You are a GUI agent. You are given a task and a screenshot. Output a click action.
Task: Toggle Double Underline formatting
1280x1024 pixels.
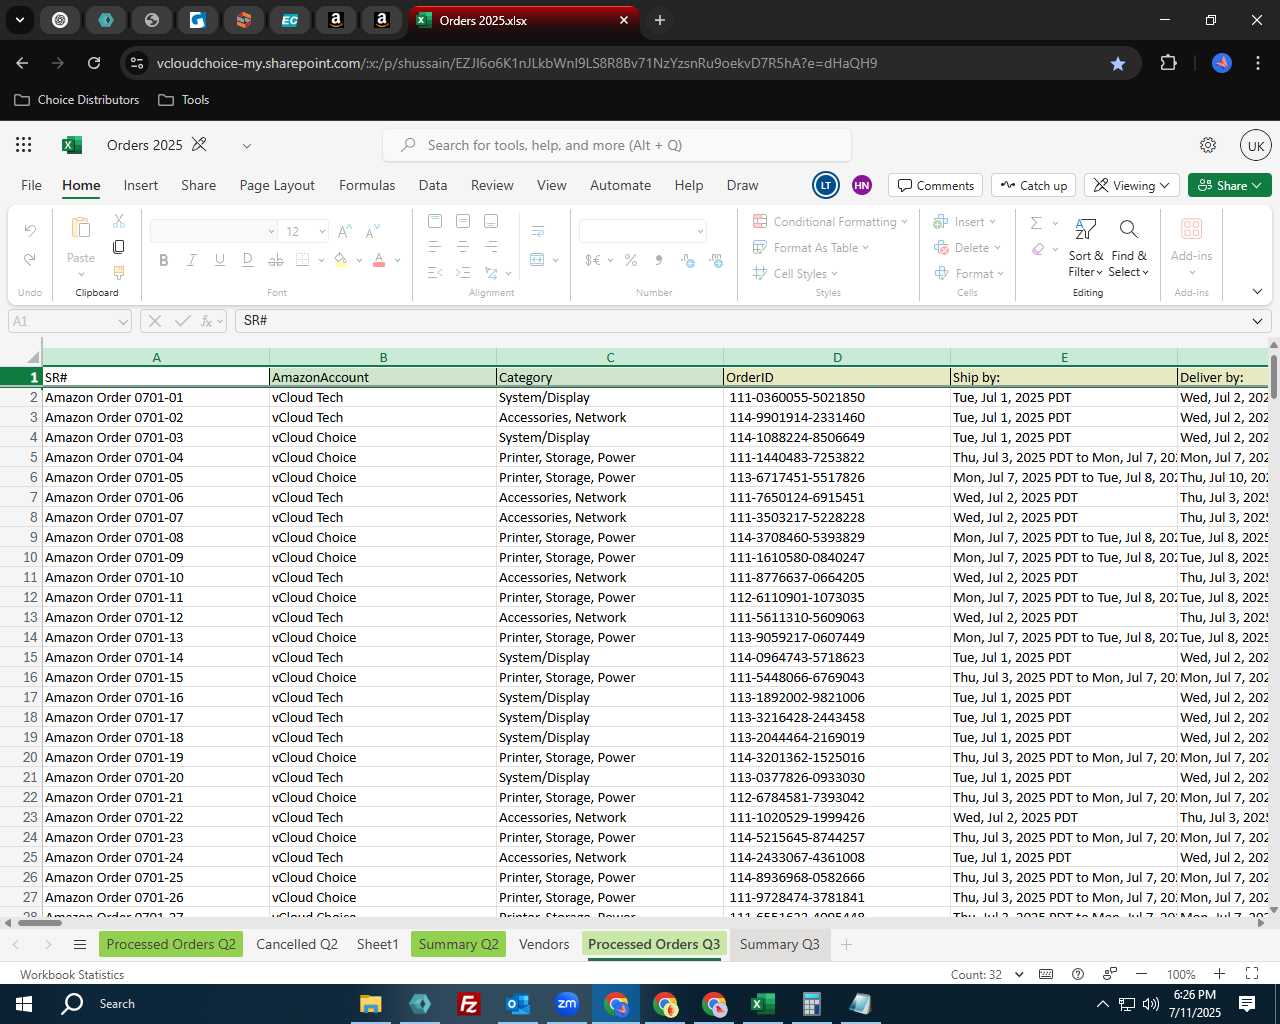pos(247,260)
